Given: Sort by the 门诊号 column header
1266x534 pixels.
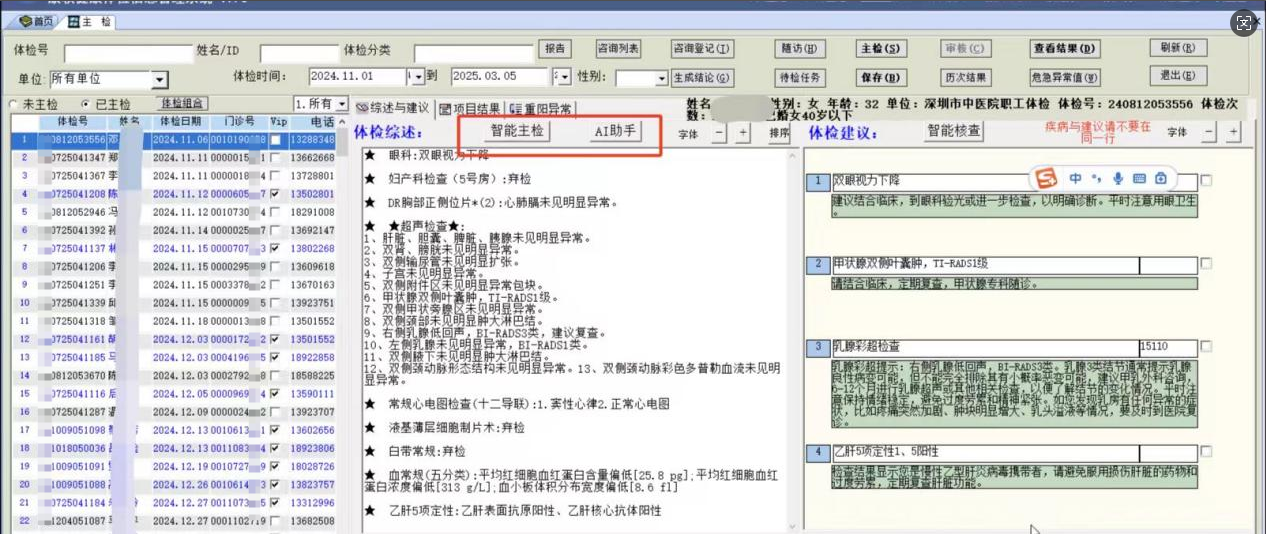Looking at the screenshot, I should coord(239,121).
